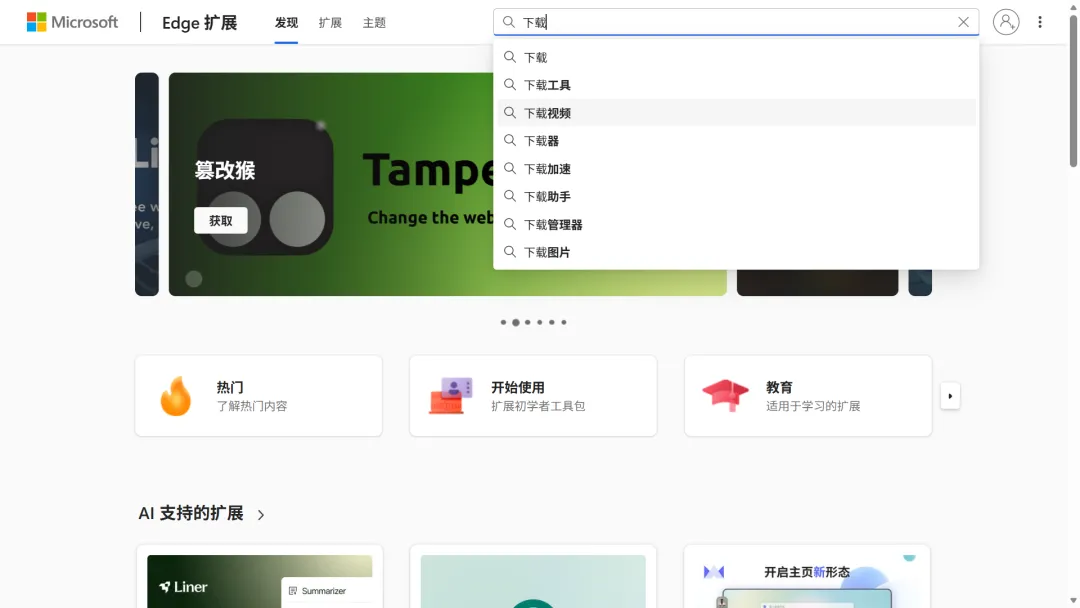The height and width of the screenshot is (608, 1080).
Task: Click the page vertical scrollbar thumb
Action: [1073, 91]
